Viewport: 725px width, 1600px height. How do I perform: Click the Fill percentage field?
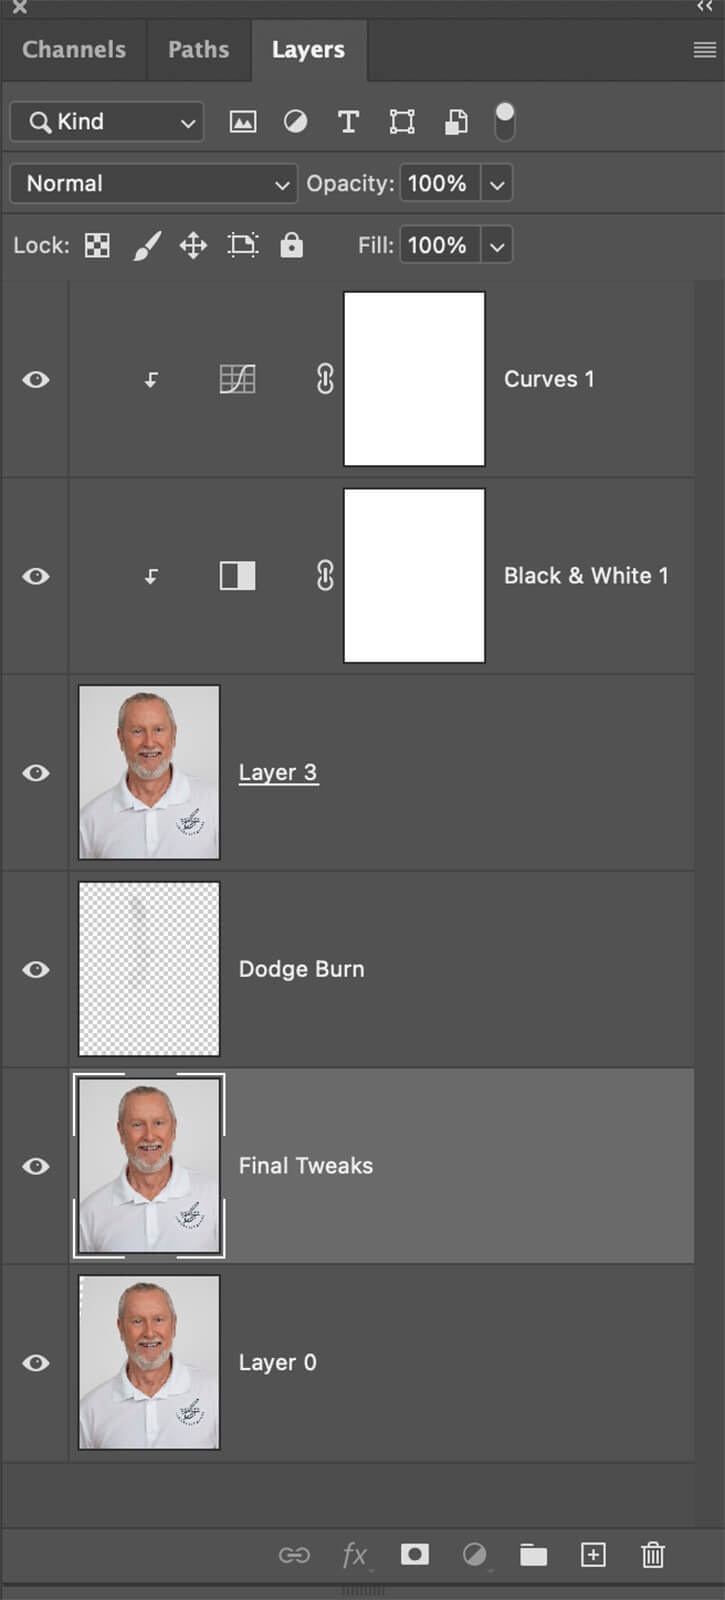pyautogui.click(x=438, y=245)
